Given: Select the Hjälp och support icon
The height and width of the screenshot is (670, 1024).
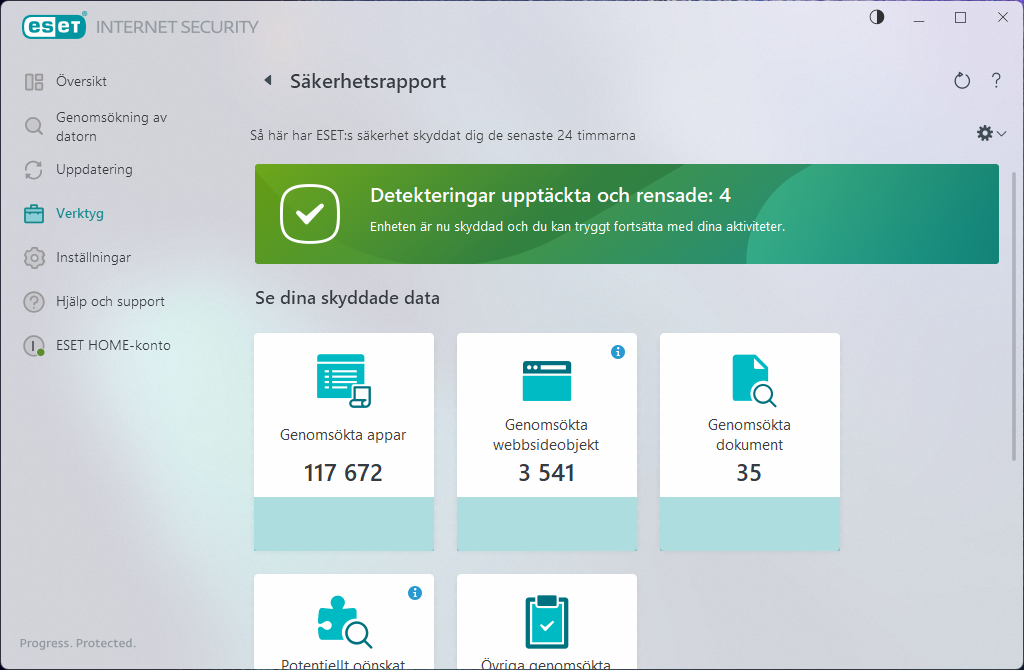Looking at the screenshot, I should pyautogui.click(x=35, y=301).
